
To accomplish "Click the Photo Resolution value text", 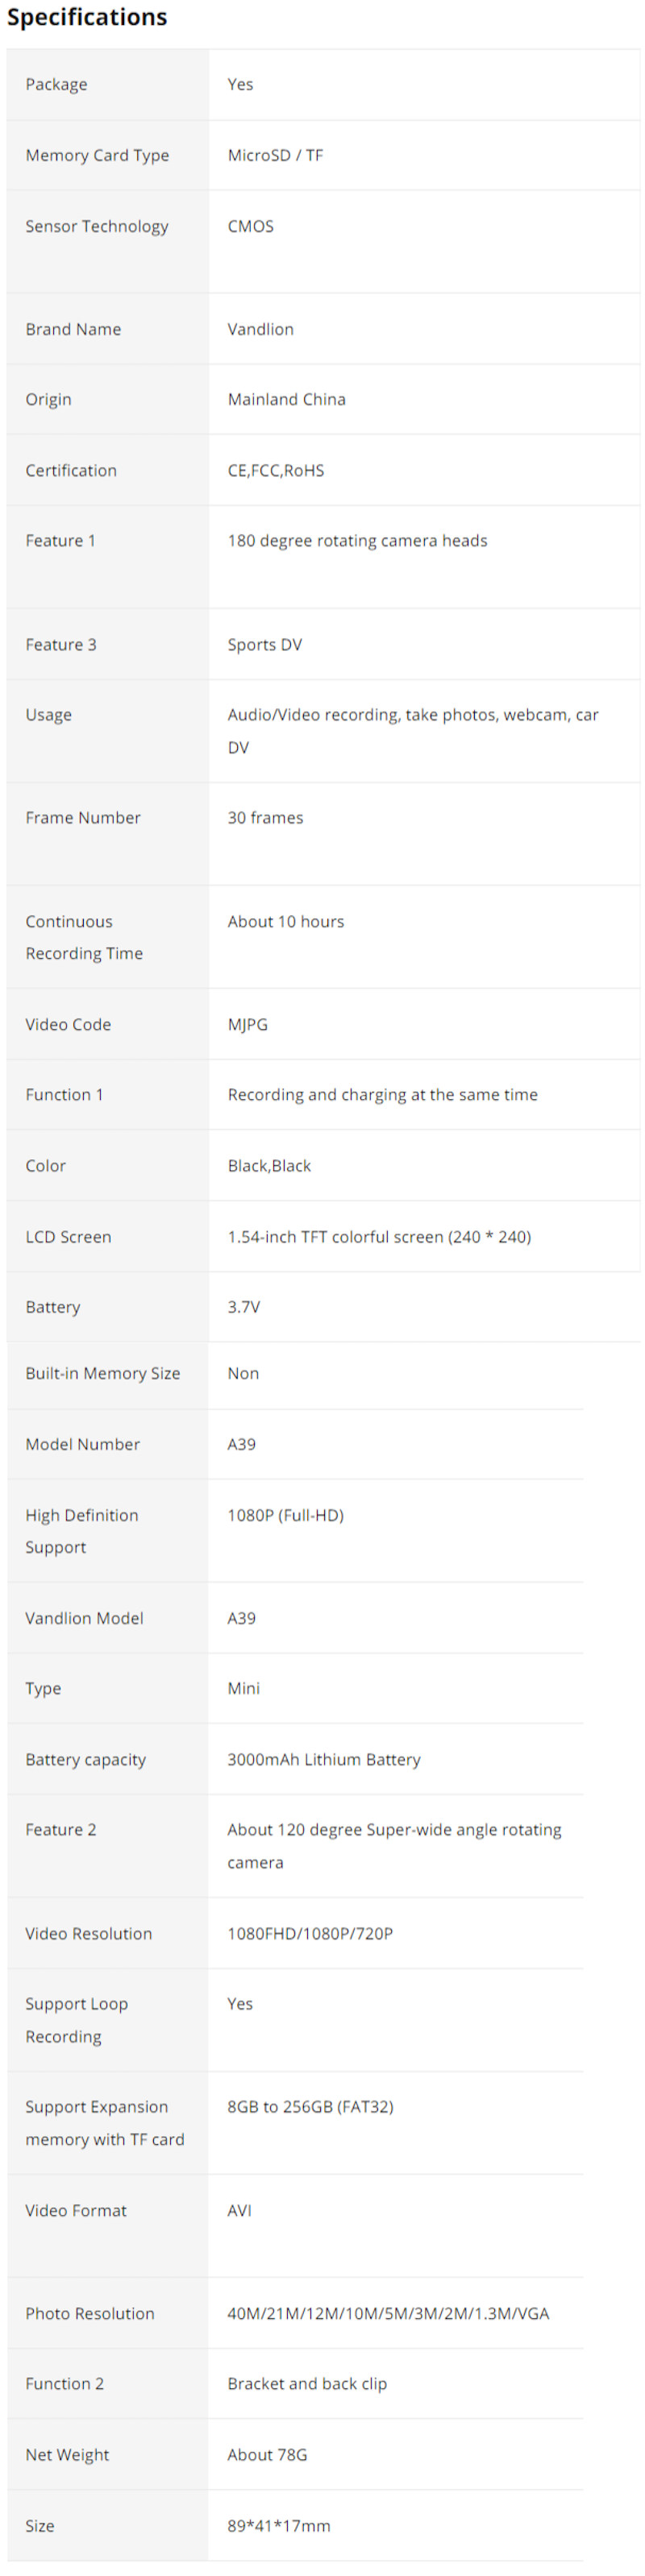I will (x=388, y=2313).
